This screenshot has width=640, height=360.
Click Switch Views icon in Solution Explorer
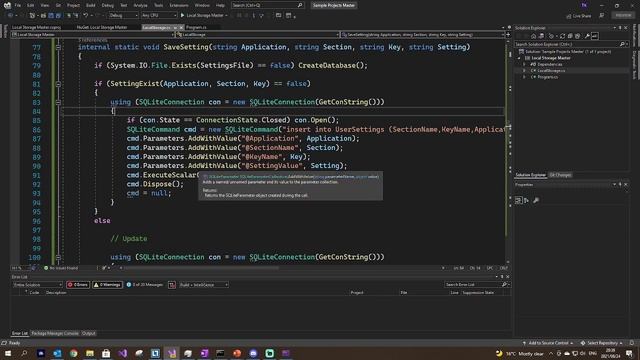(541, 36)
